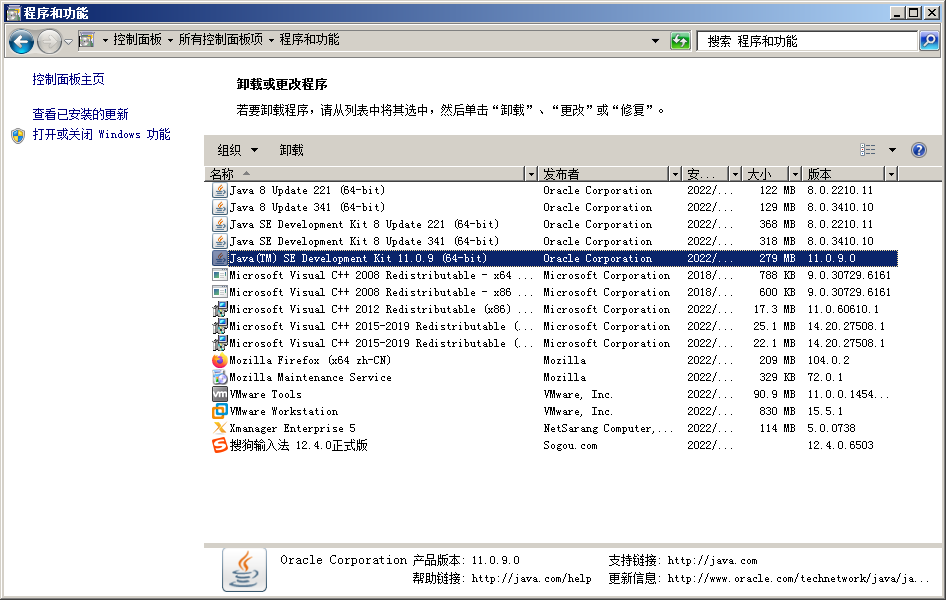Select the VMware Tools entry
Viewport: 946px width, 600px height.
coord(554,394)
